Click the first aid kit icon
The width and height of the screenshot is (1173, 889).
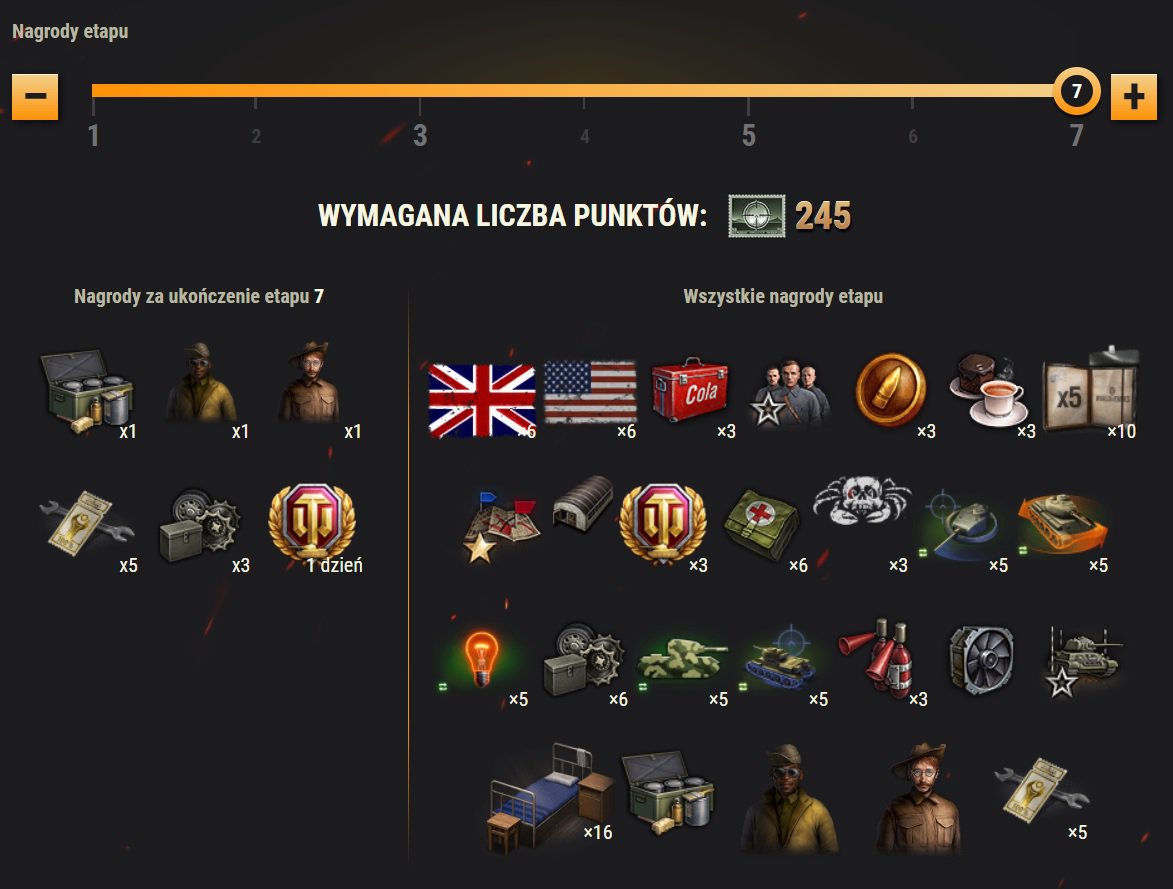tap(761, 524)
